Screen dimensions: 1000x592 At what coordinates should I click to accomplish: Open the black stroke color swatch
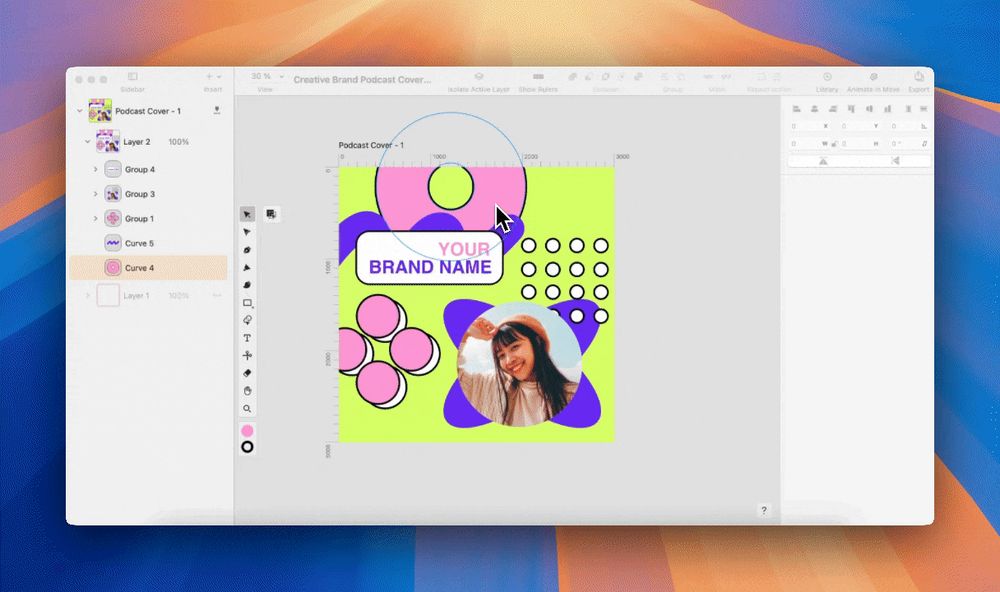247,447
